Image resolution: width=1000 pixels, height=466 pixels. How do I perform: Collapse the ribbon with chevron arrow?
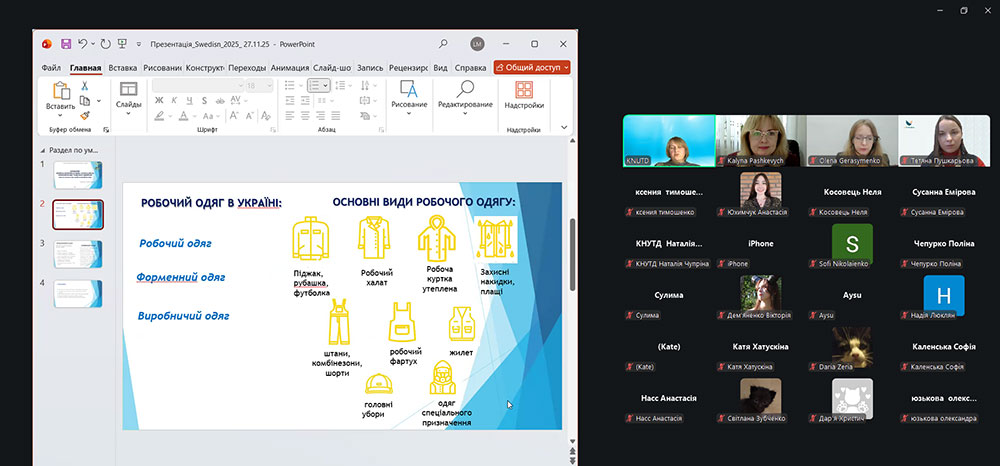pos(564,127)
